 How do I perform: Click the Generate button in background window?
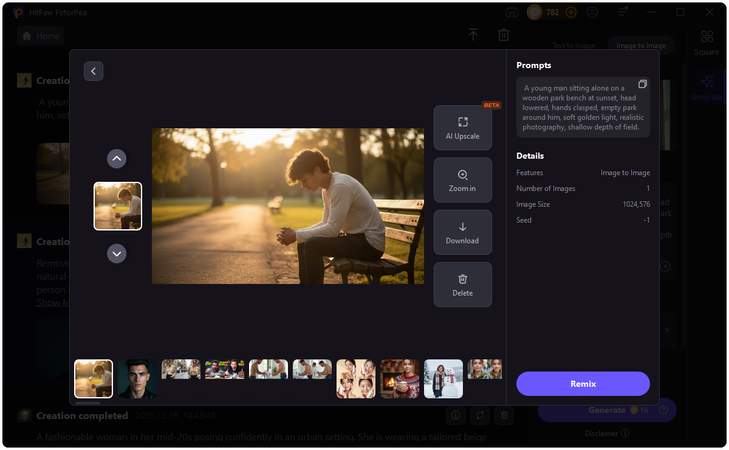[x=607, y=410]
